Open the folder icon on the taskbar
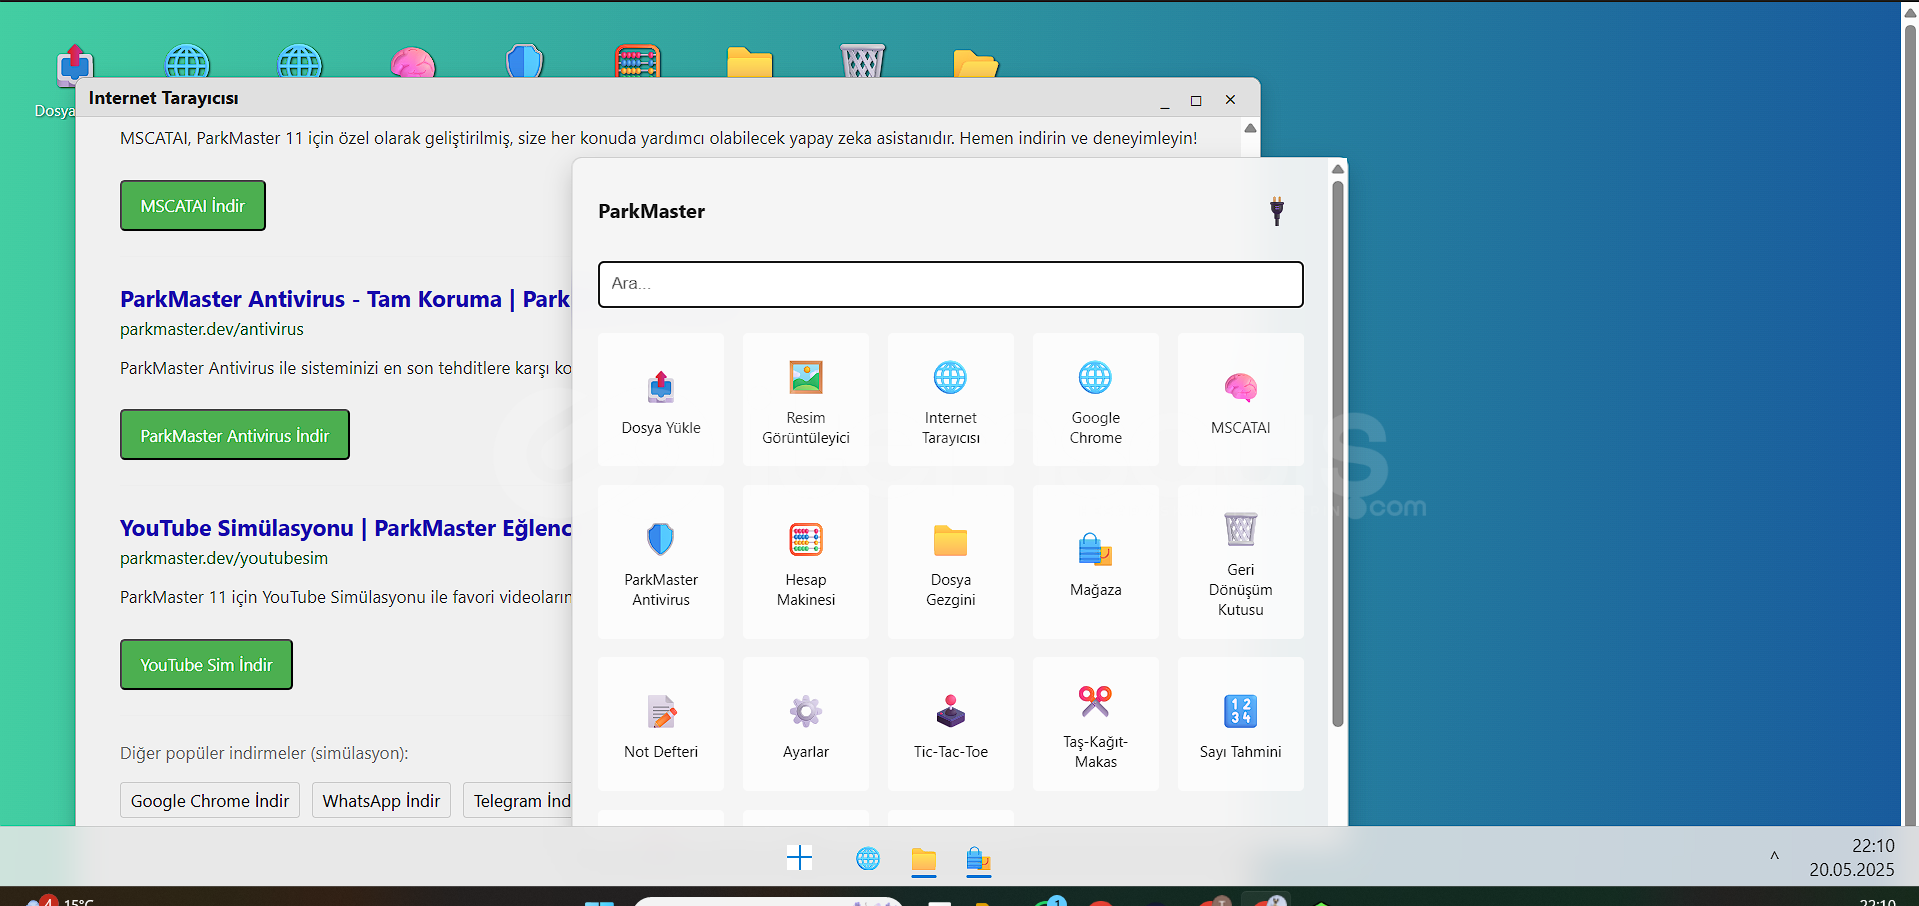Viewport: 1919px width, 906px height. coord(924,859)
